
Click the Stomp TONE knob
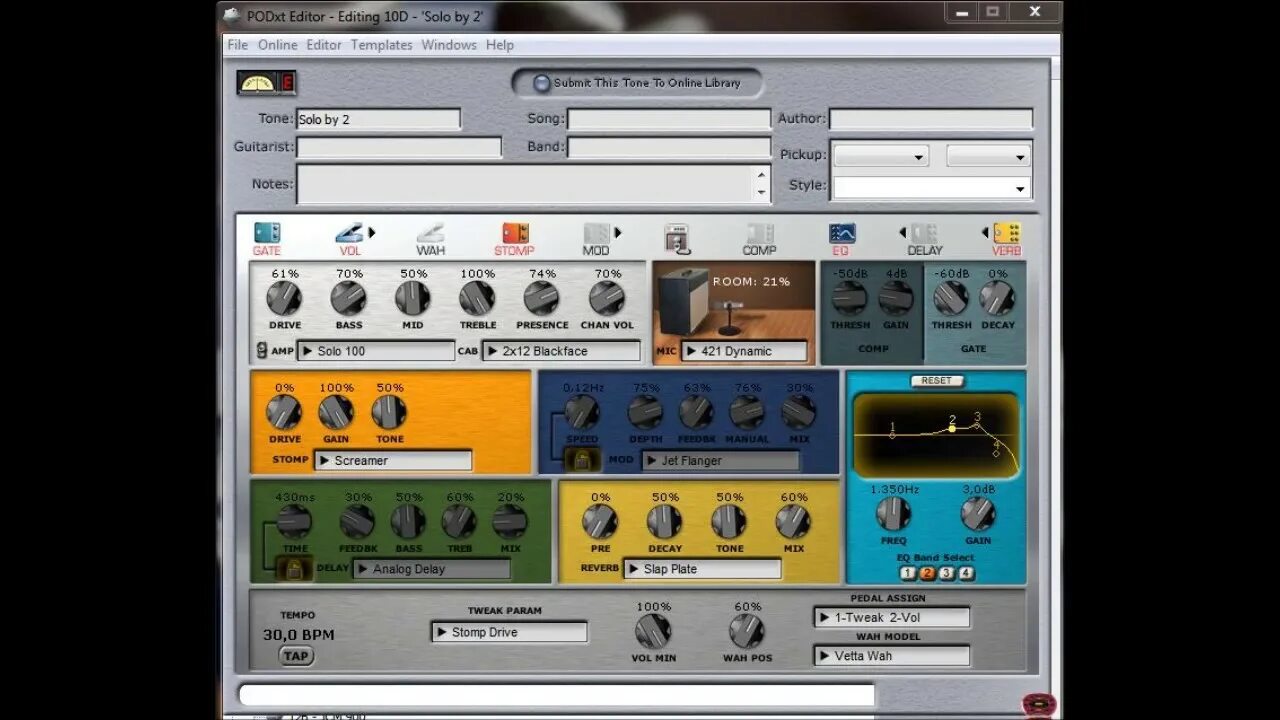pyautogui.click(x=389, y=412)
